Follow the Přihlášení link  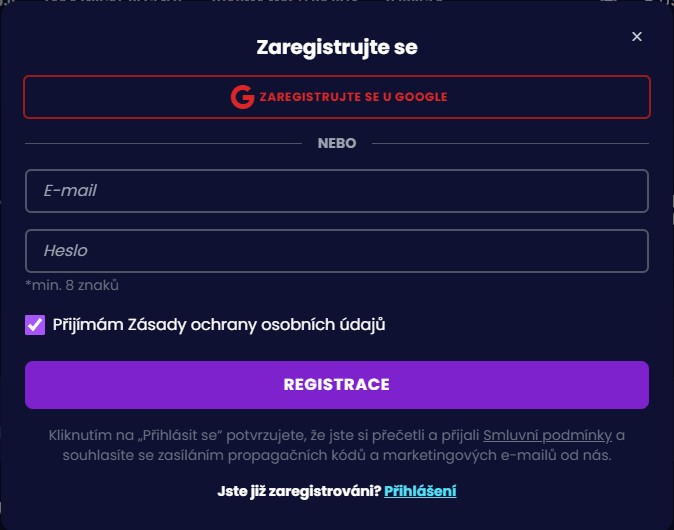click(x=420, y=491)
